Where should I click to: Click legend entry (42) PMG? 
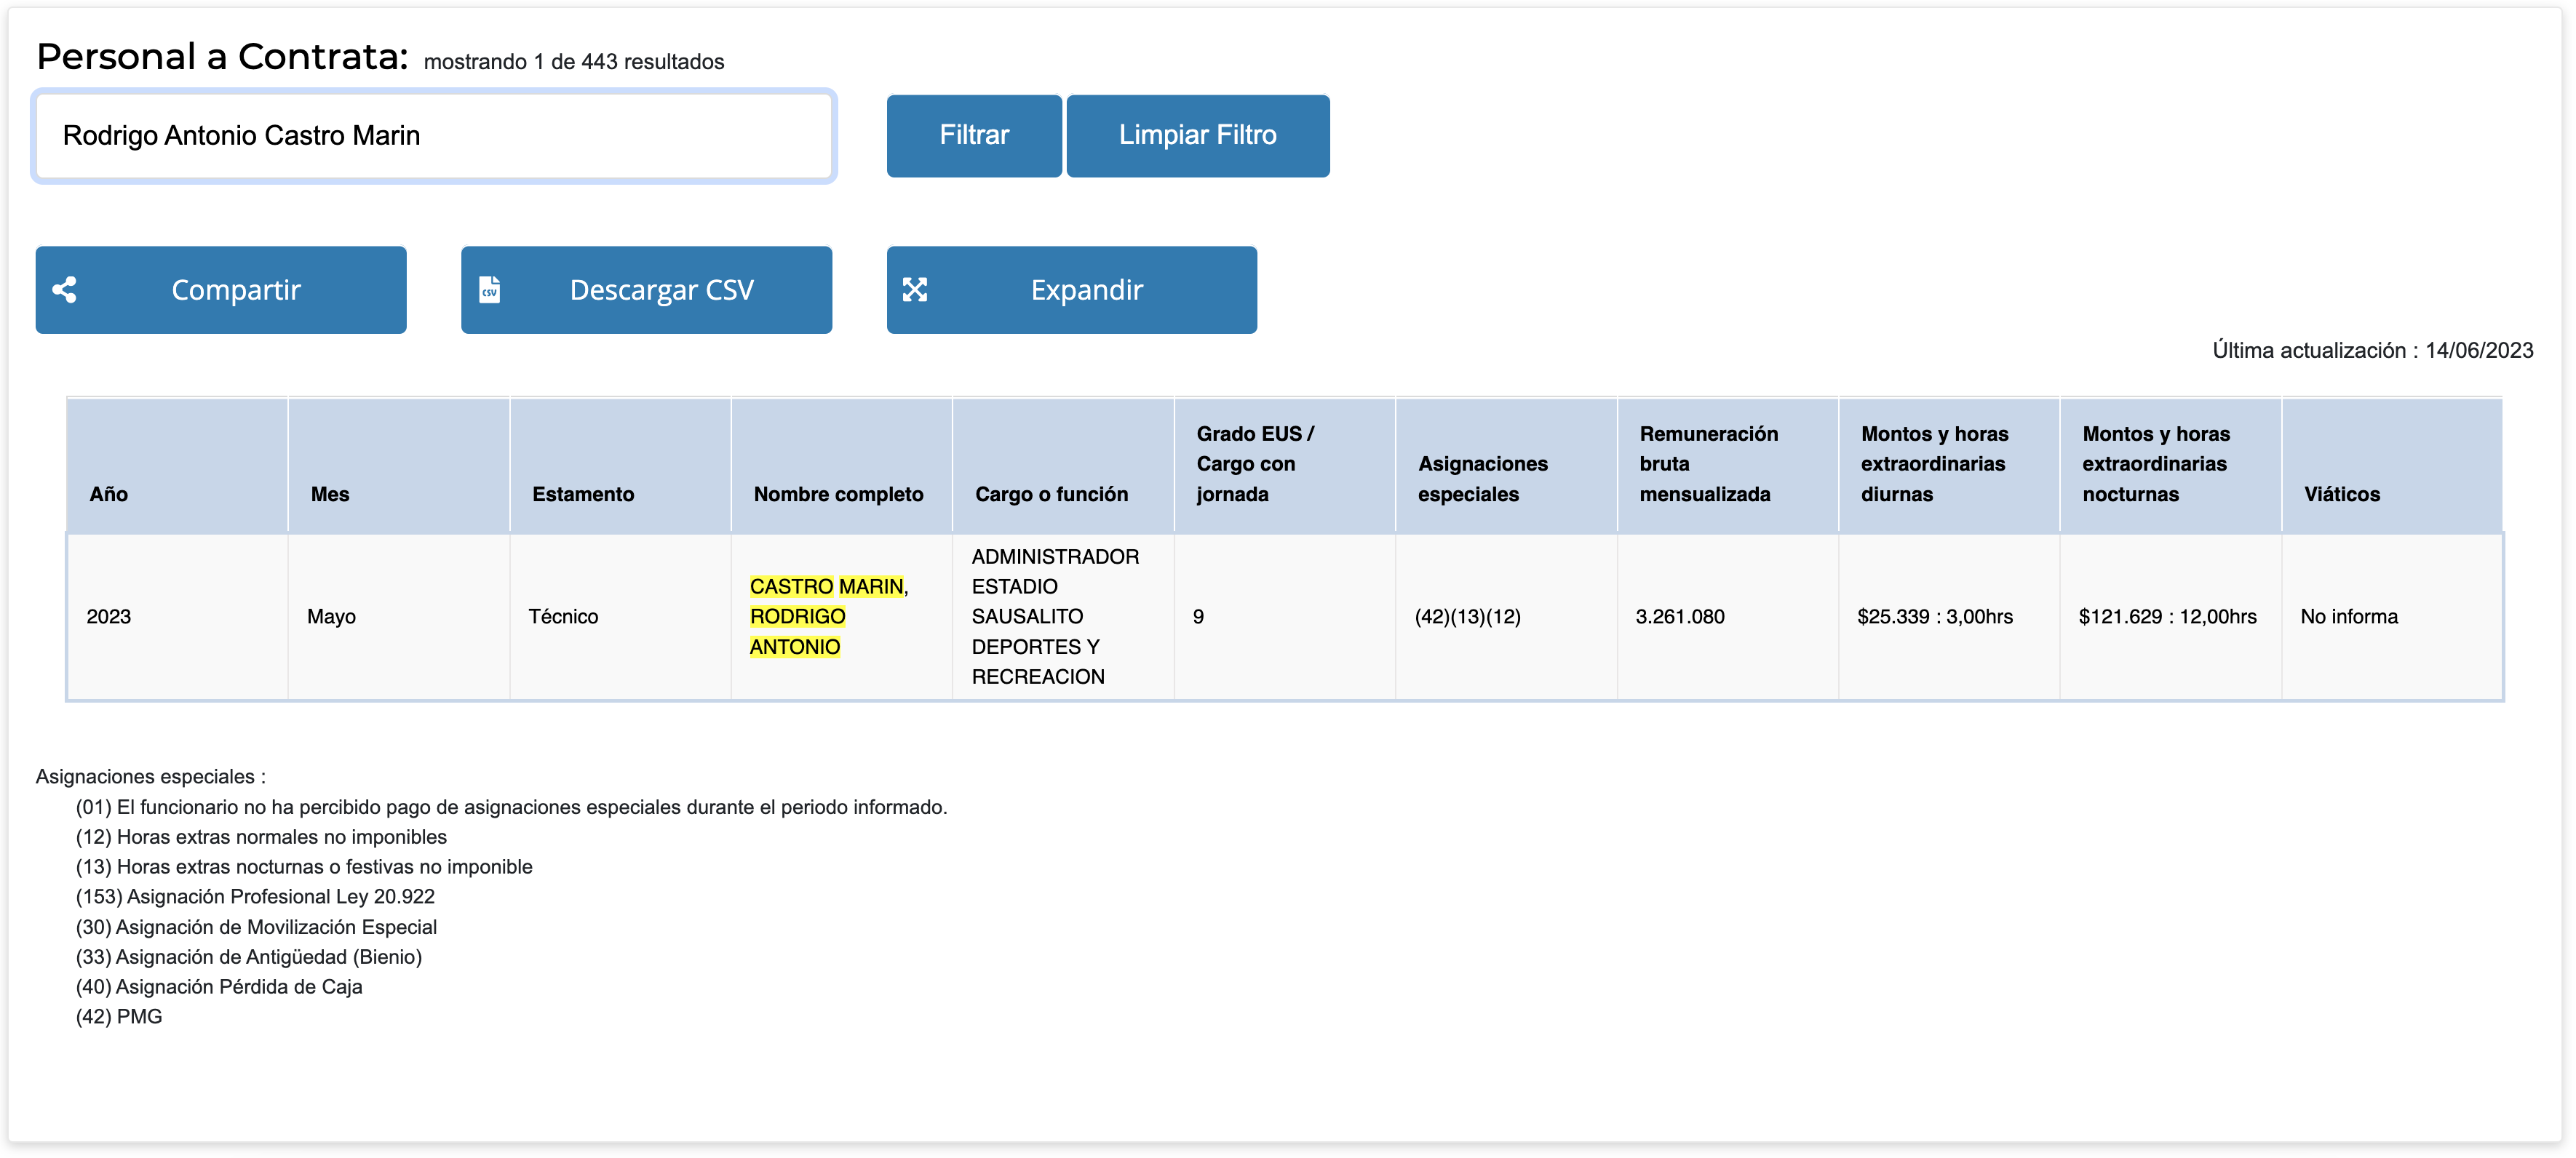point(119,1017)
